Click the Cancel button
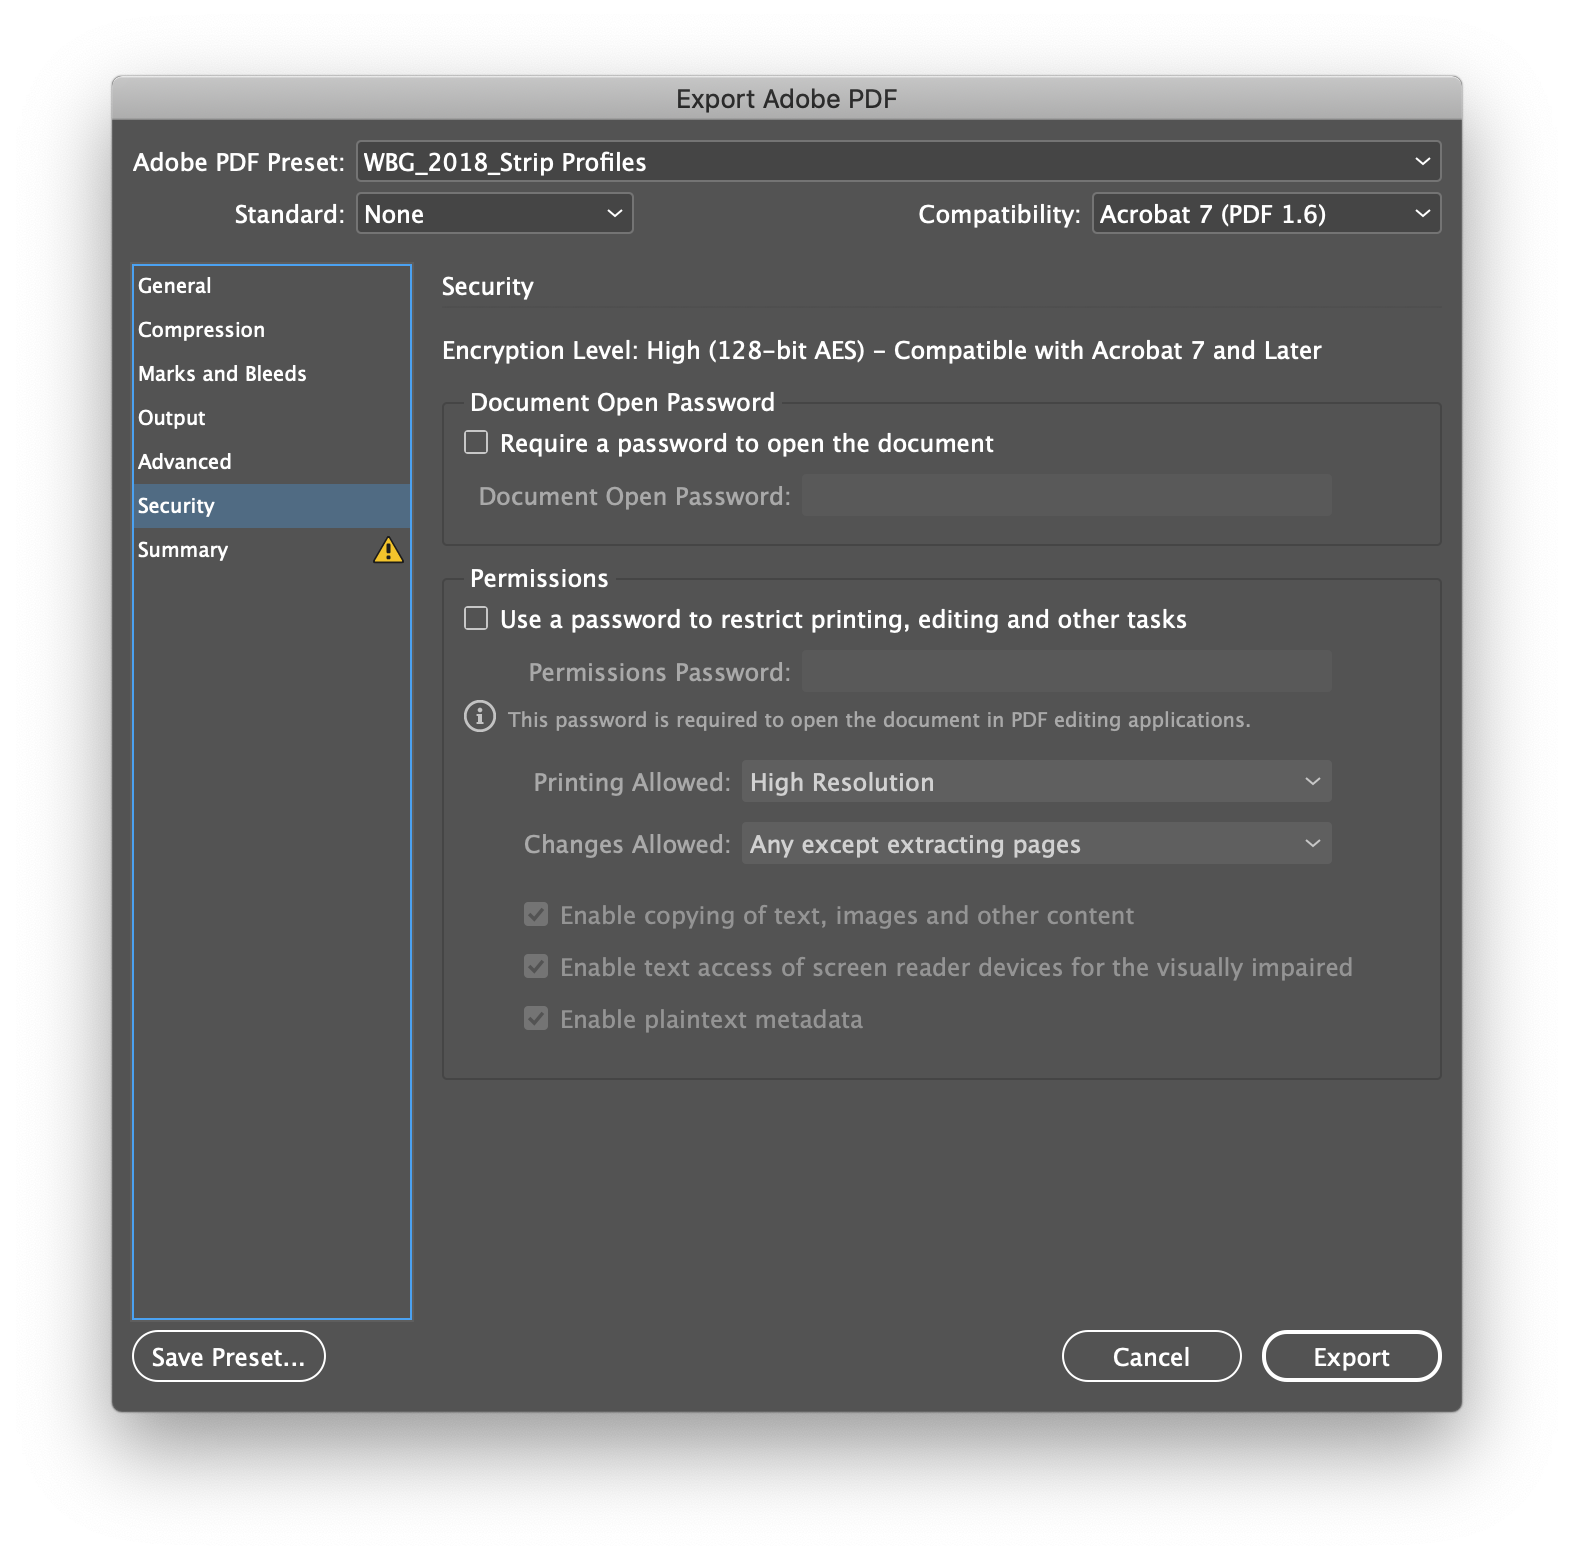Screen dimensions: 1574x1560 [1151, 1356]
